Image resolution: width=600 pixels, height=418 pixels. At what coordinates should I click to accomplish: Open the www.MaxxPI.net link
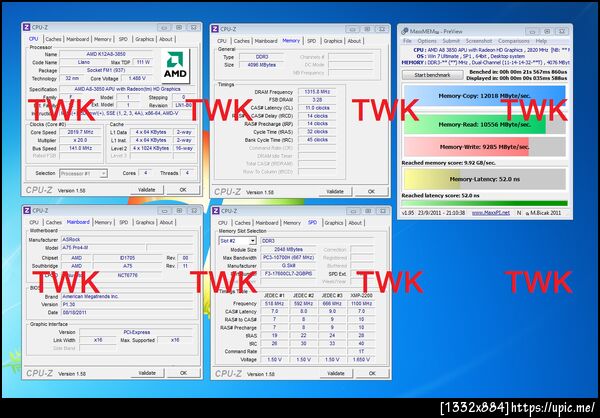491,213
